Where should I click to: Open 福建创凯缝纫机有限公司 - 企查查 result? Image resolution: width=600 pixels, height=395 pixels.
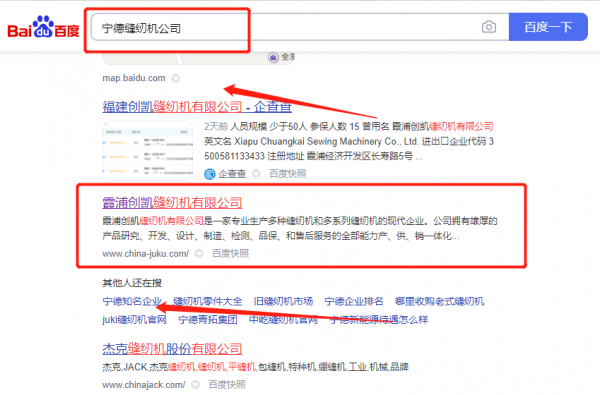click(x=197, y=106)
